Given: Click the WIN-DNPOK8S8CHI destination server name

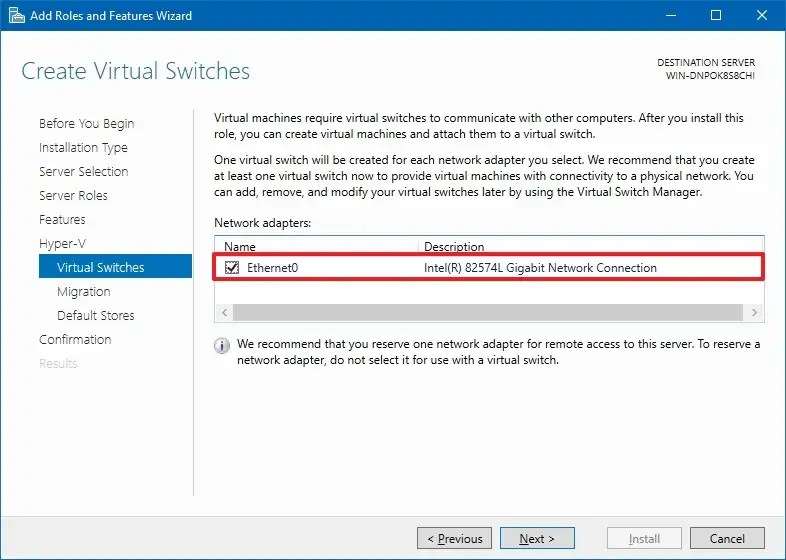Looking at the screenshot, I should tap(710, 76).
